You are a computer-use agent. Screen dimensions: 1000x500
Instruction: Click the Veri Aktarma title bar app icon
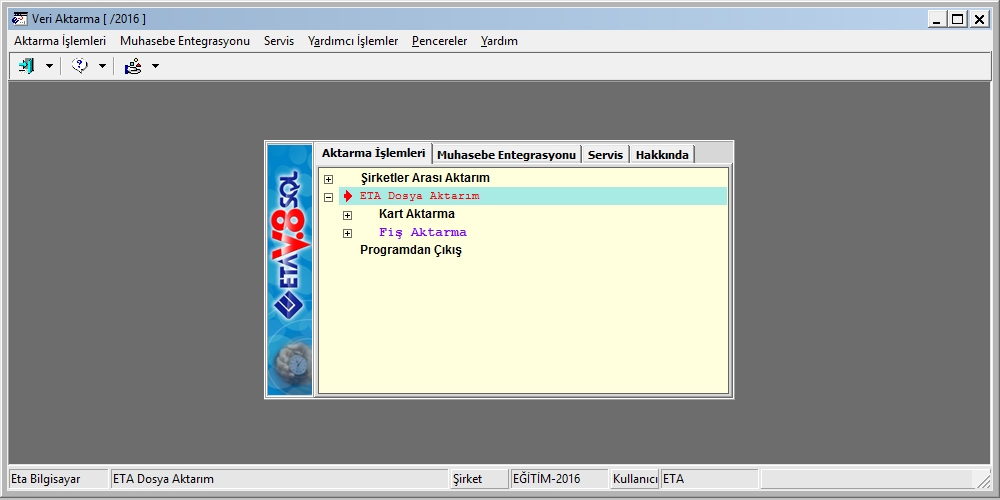pyautogui.click(x=19, y=18)
